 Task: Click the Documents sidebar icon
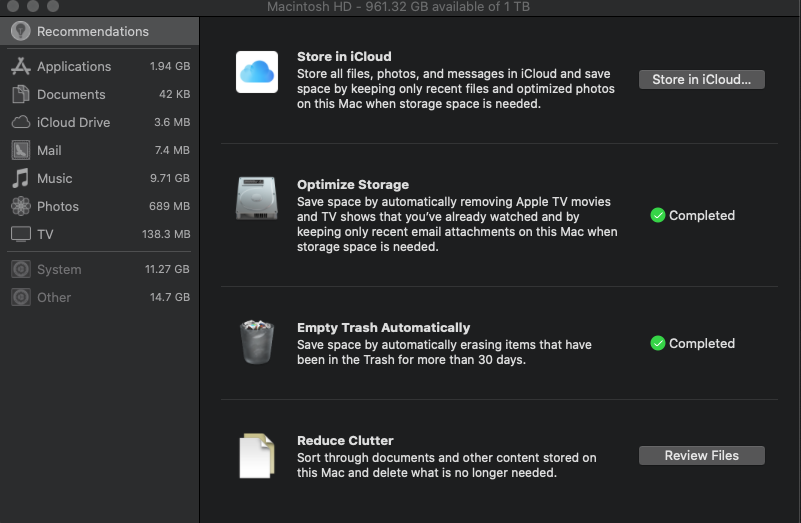pyautogui.click(x=20, y=94)
